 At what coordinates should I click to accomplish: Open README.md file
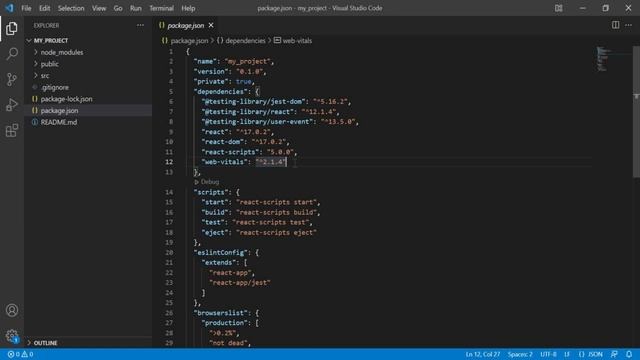click(59, 122)
